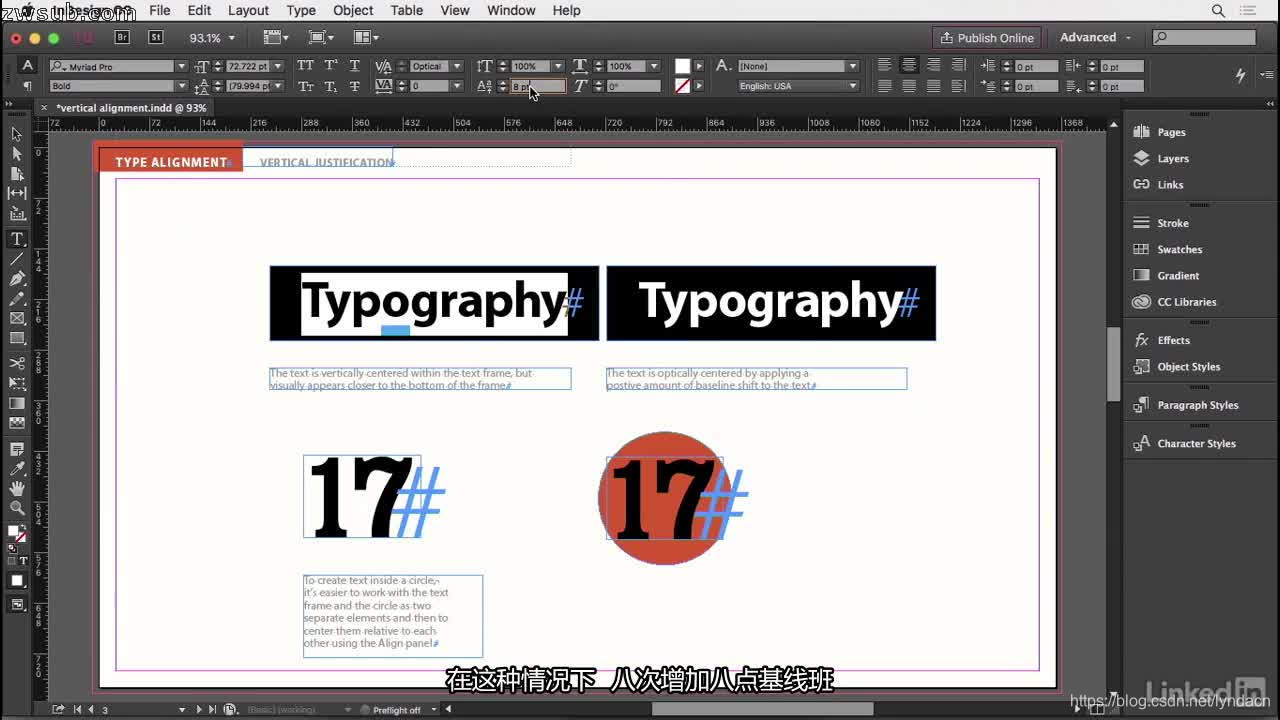Screen dimensions: 1280x720
Task: Toggle All Caps formatting
Action: point(304,65)
